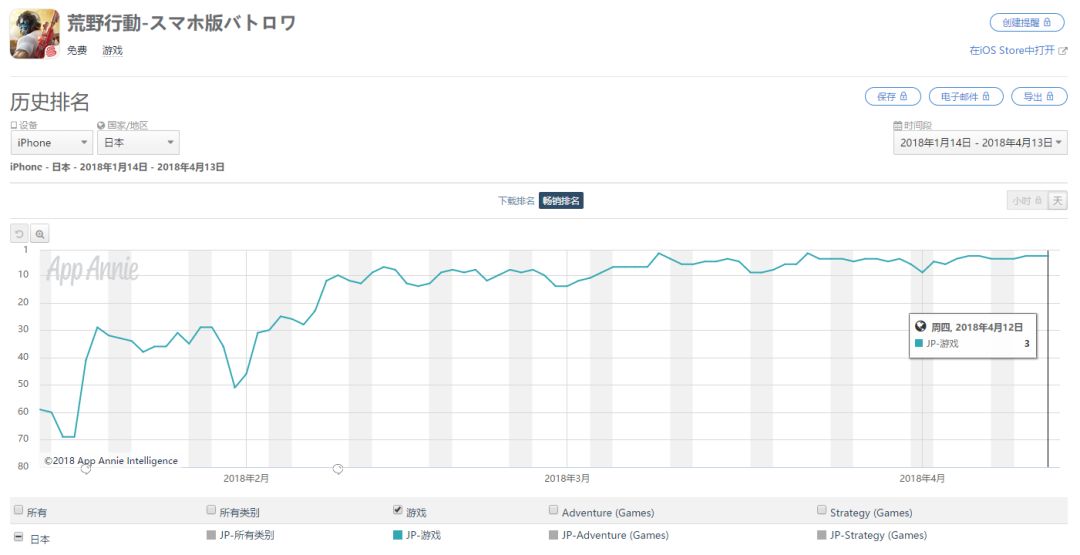
Task: Tick the Adventure (Games) checkbox
Action: (554, 510)
